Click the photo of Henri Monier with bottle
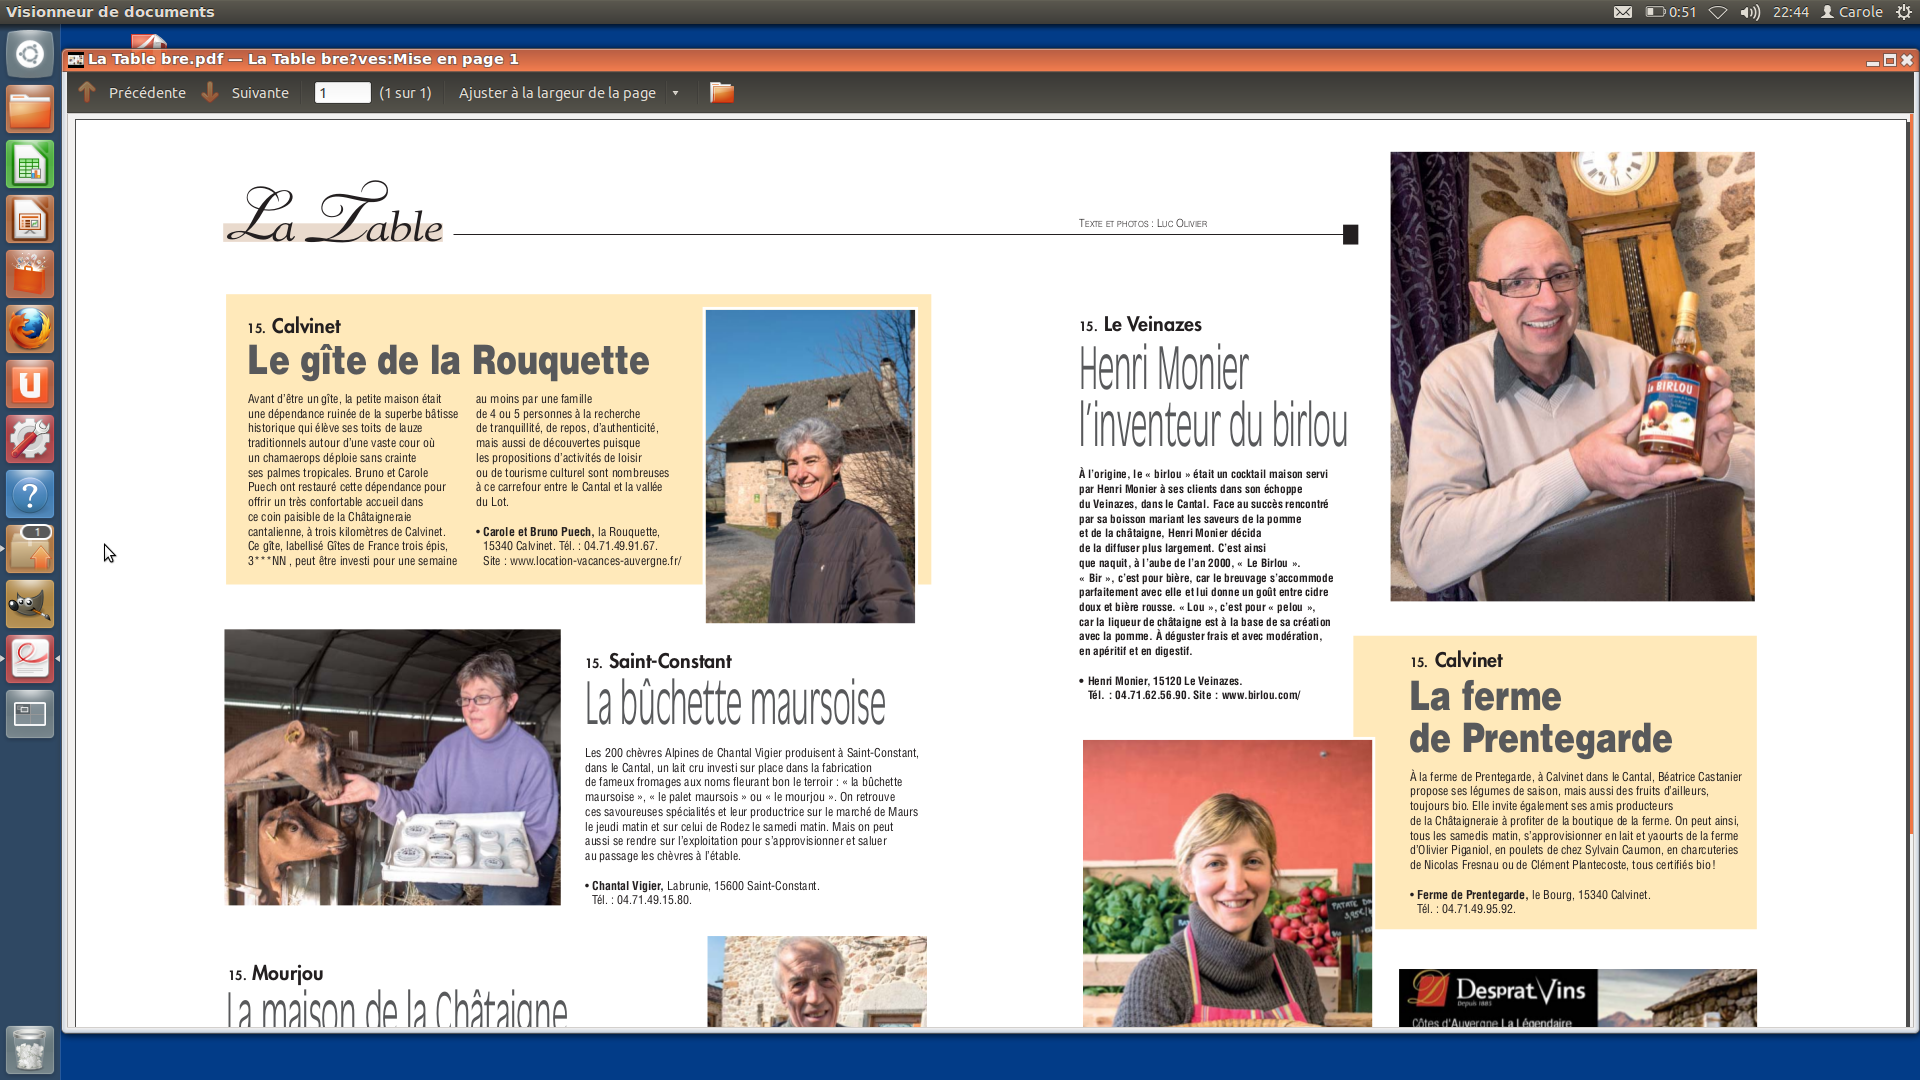1920x1080 pixels. 1572,376
